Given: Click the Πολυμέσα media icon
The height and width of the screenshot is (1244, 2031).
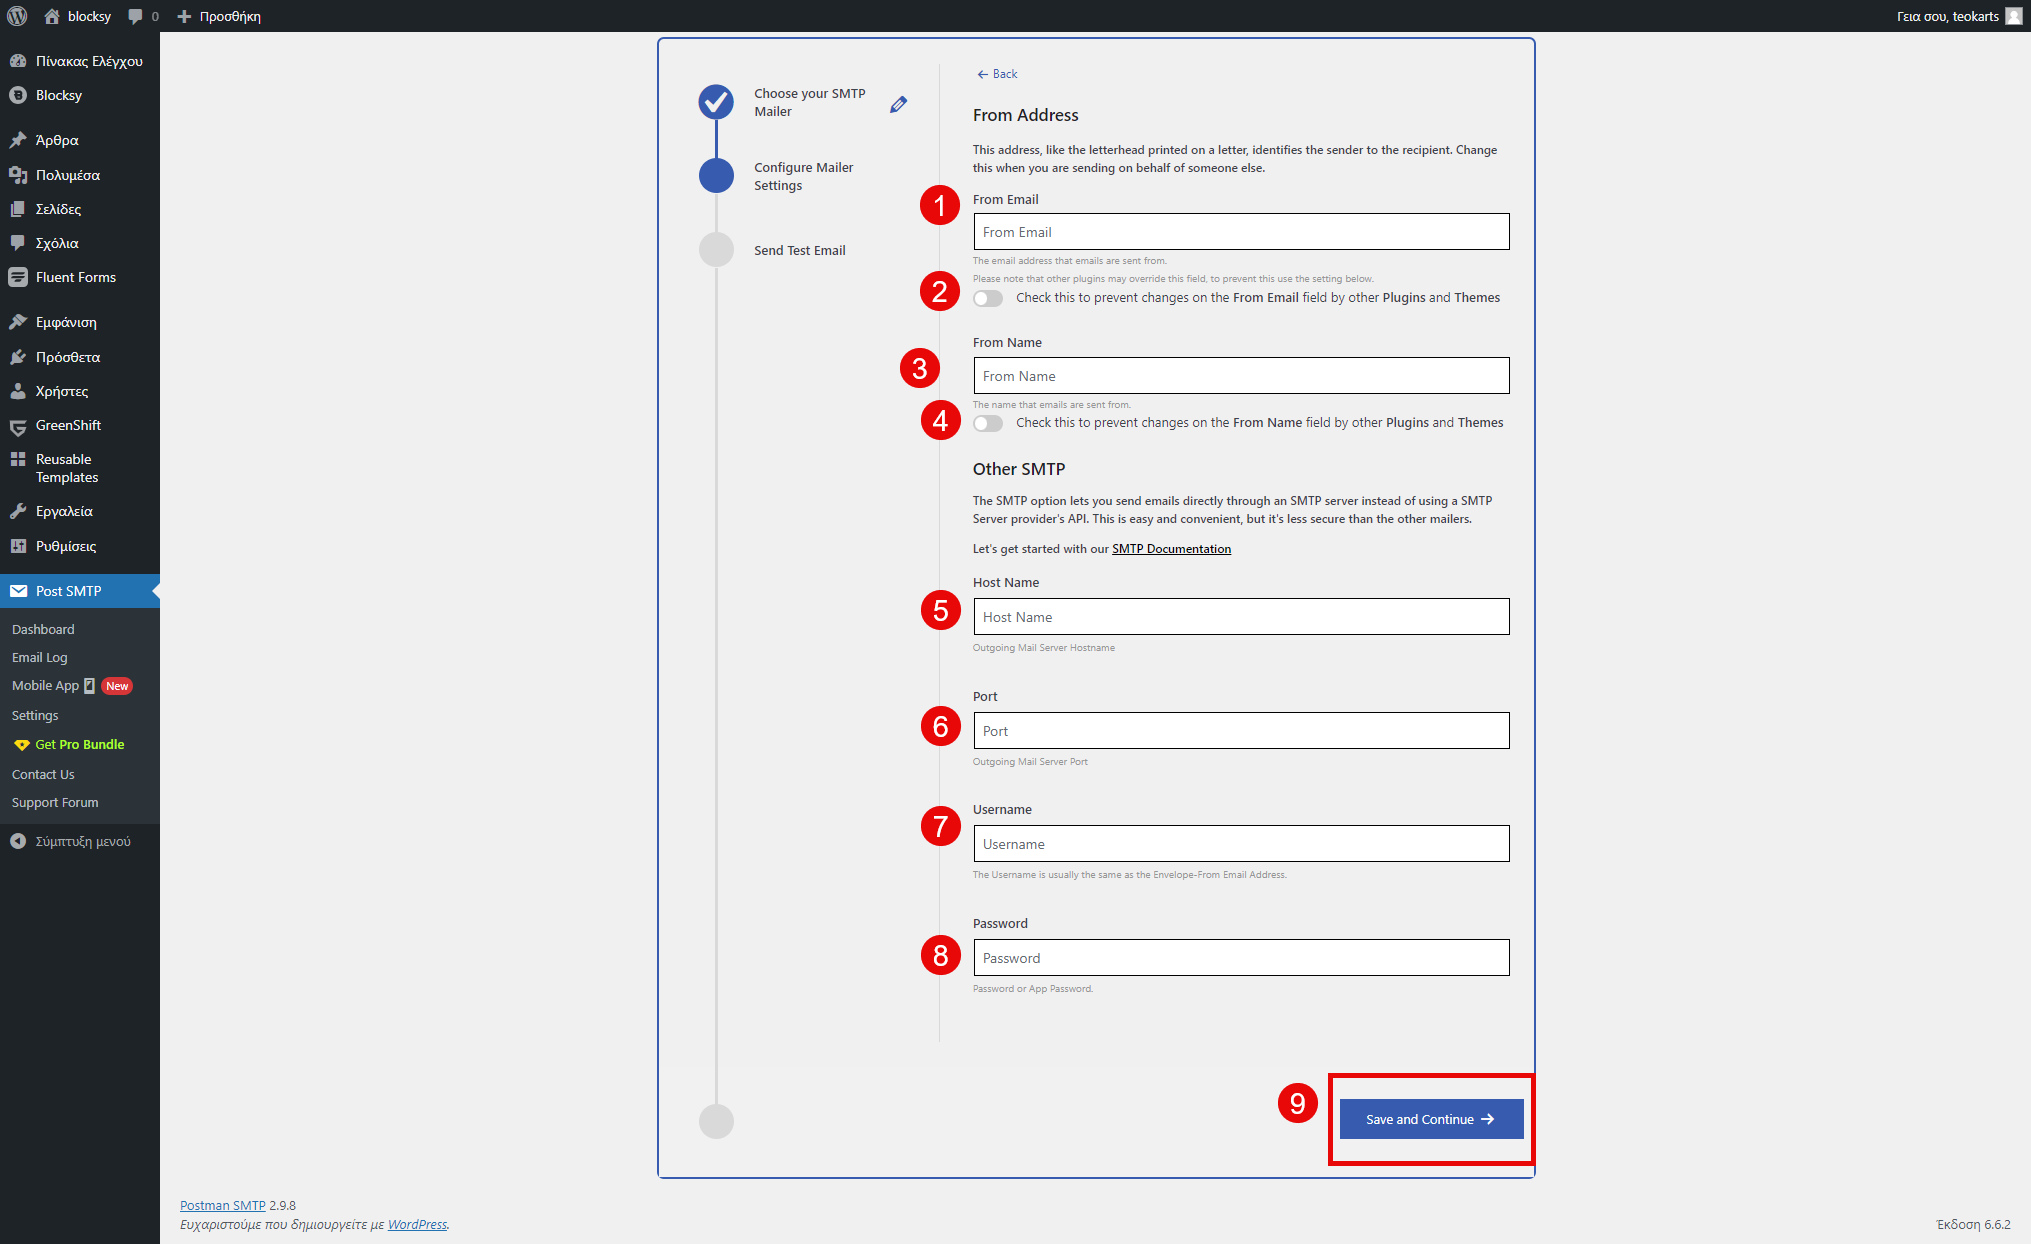Looking at the screenshot, I should pos(18,175).
